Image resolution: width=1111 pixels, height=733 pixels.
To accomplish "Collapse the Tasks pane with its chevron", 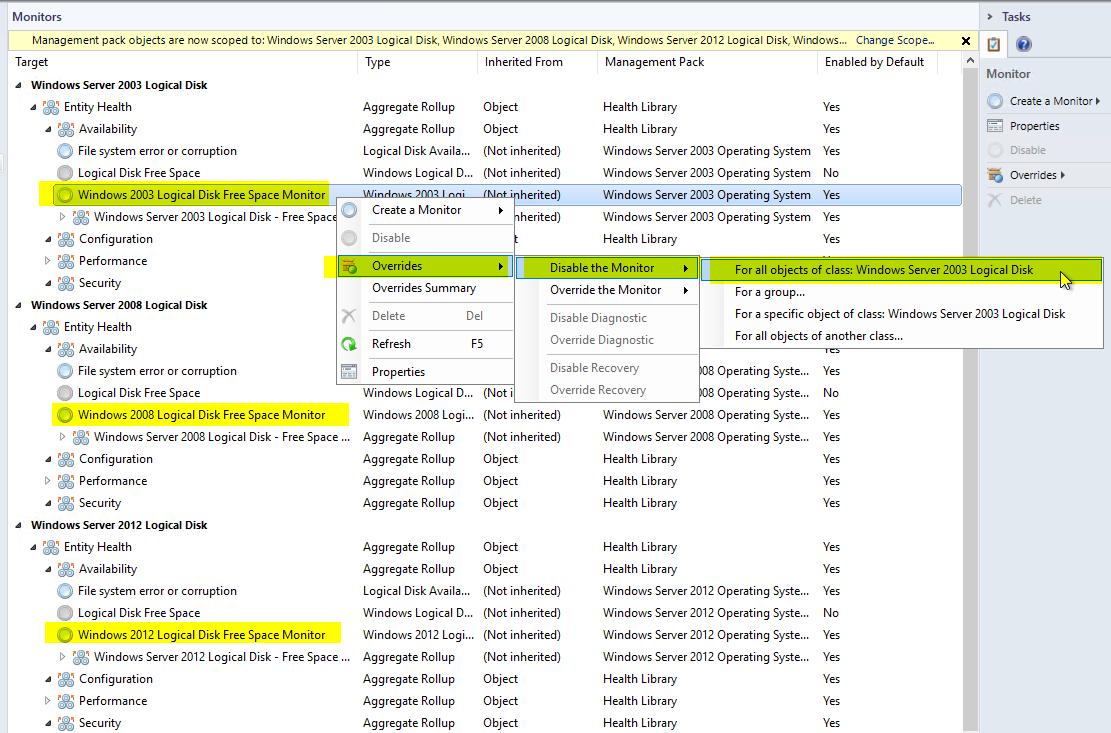I will point(991,16).
